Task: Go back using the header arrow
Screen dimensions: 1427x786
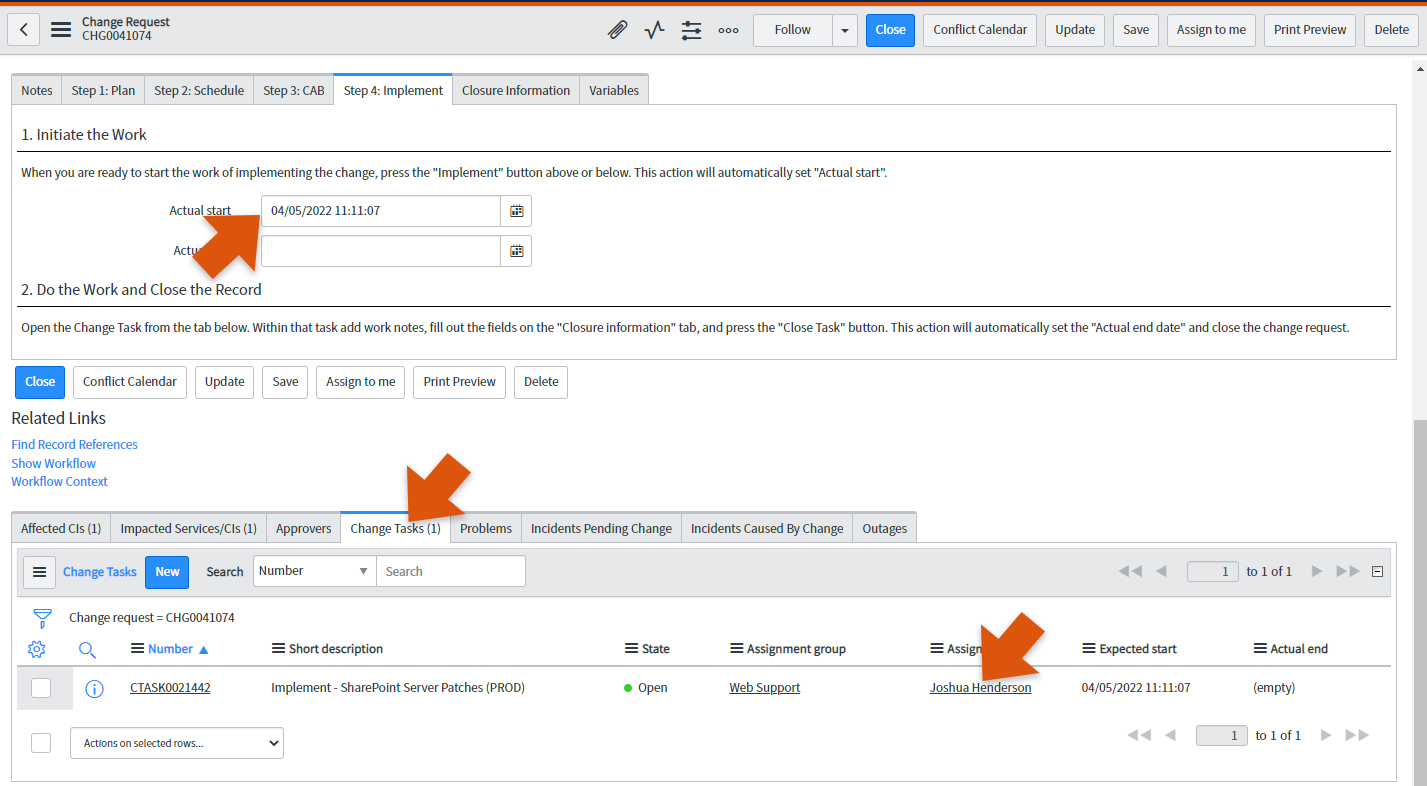Action: pos(24,30)
